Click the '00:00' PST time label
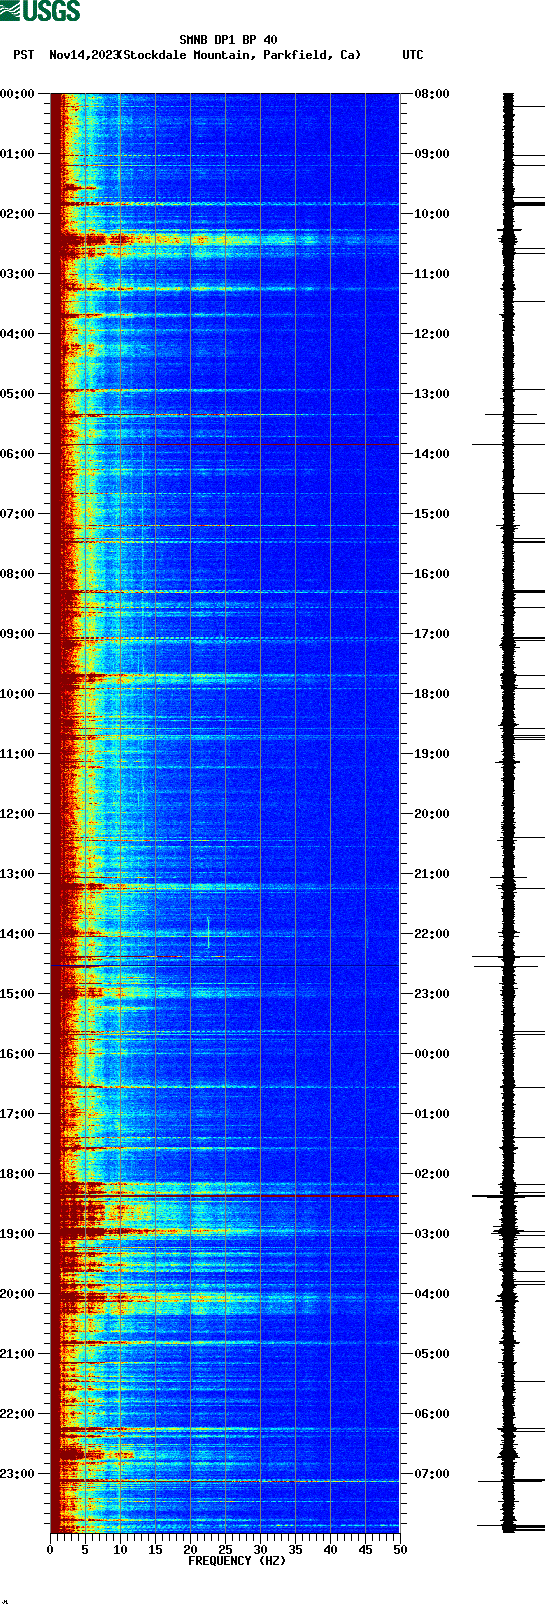Image resolution: width=552 pixels, height=1613 pixels. click(x=17, y=94)
